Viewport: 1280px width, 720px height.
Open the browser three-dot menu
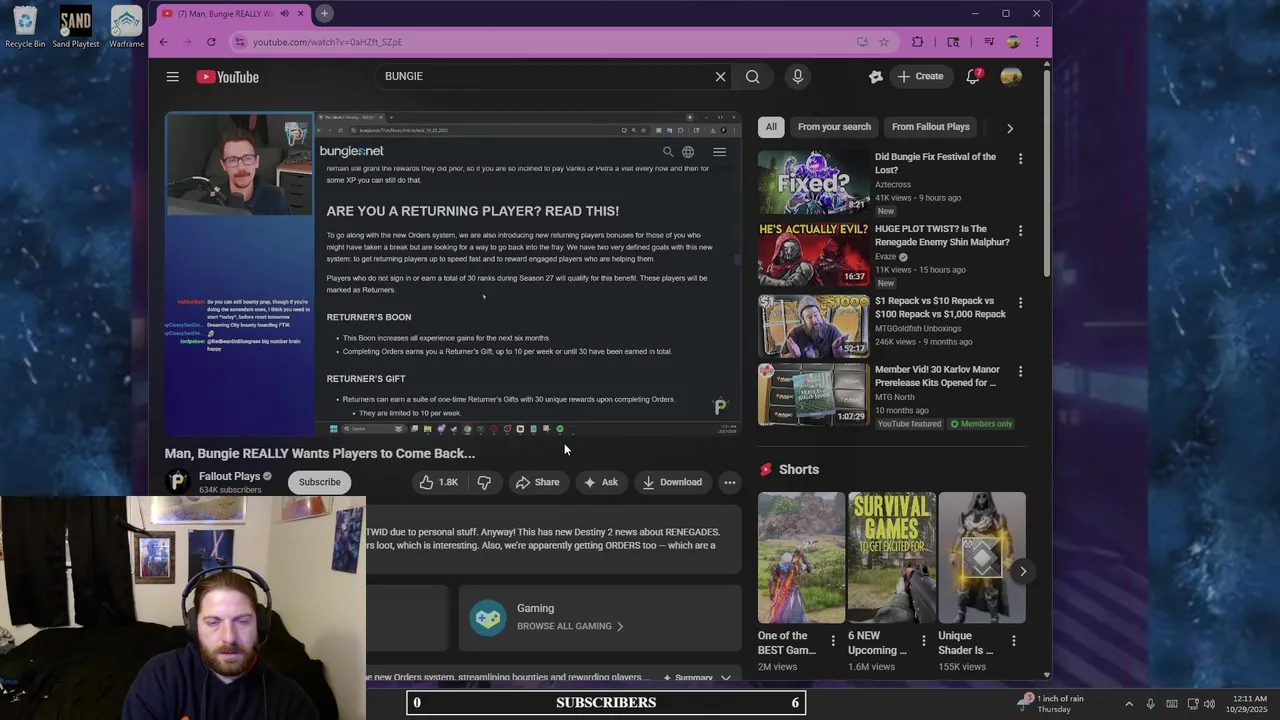[1037, 42]
